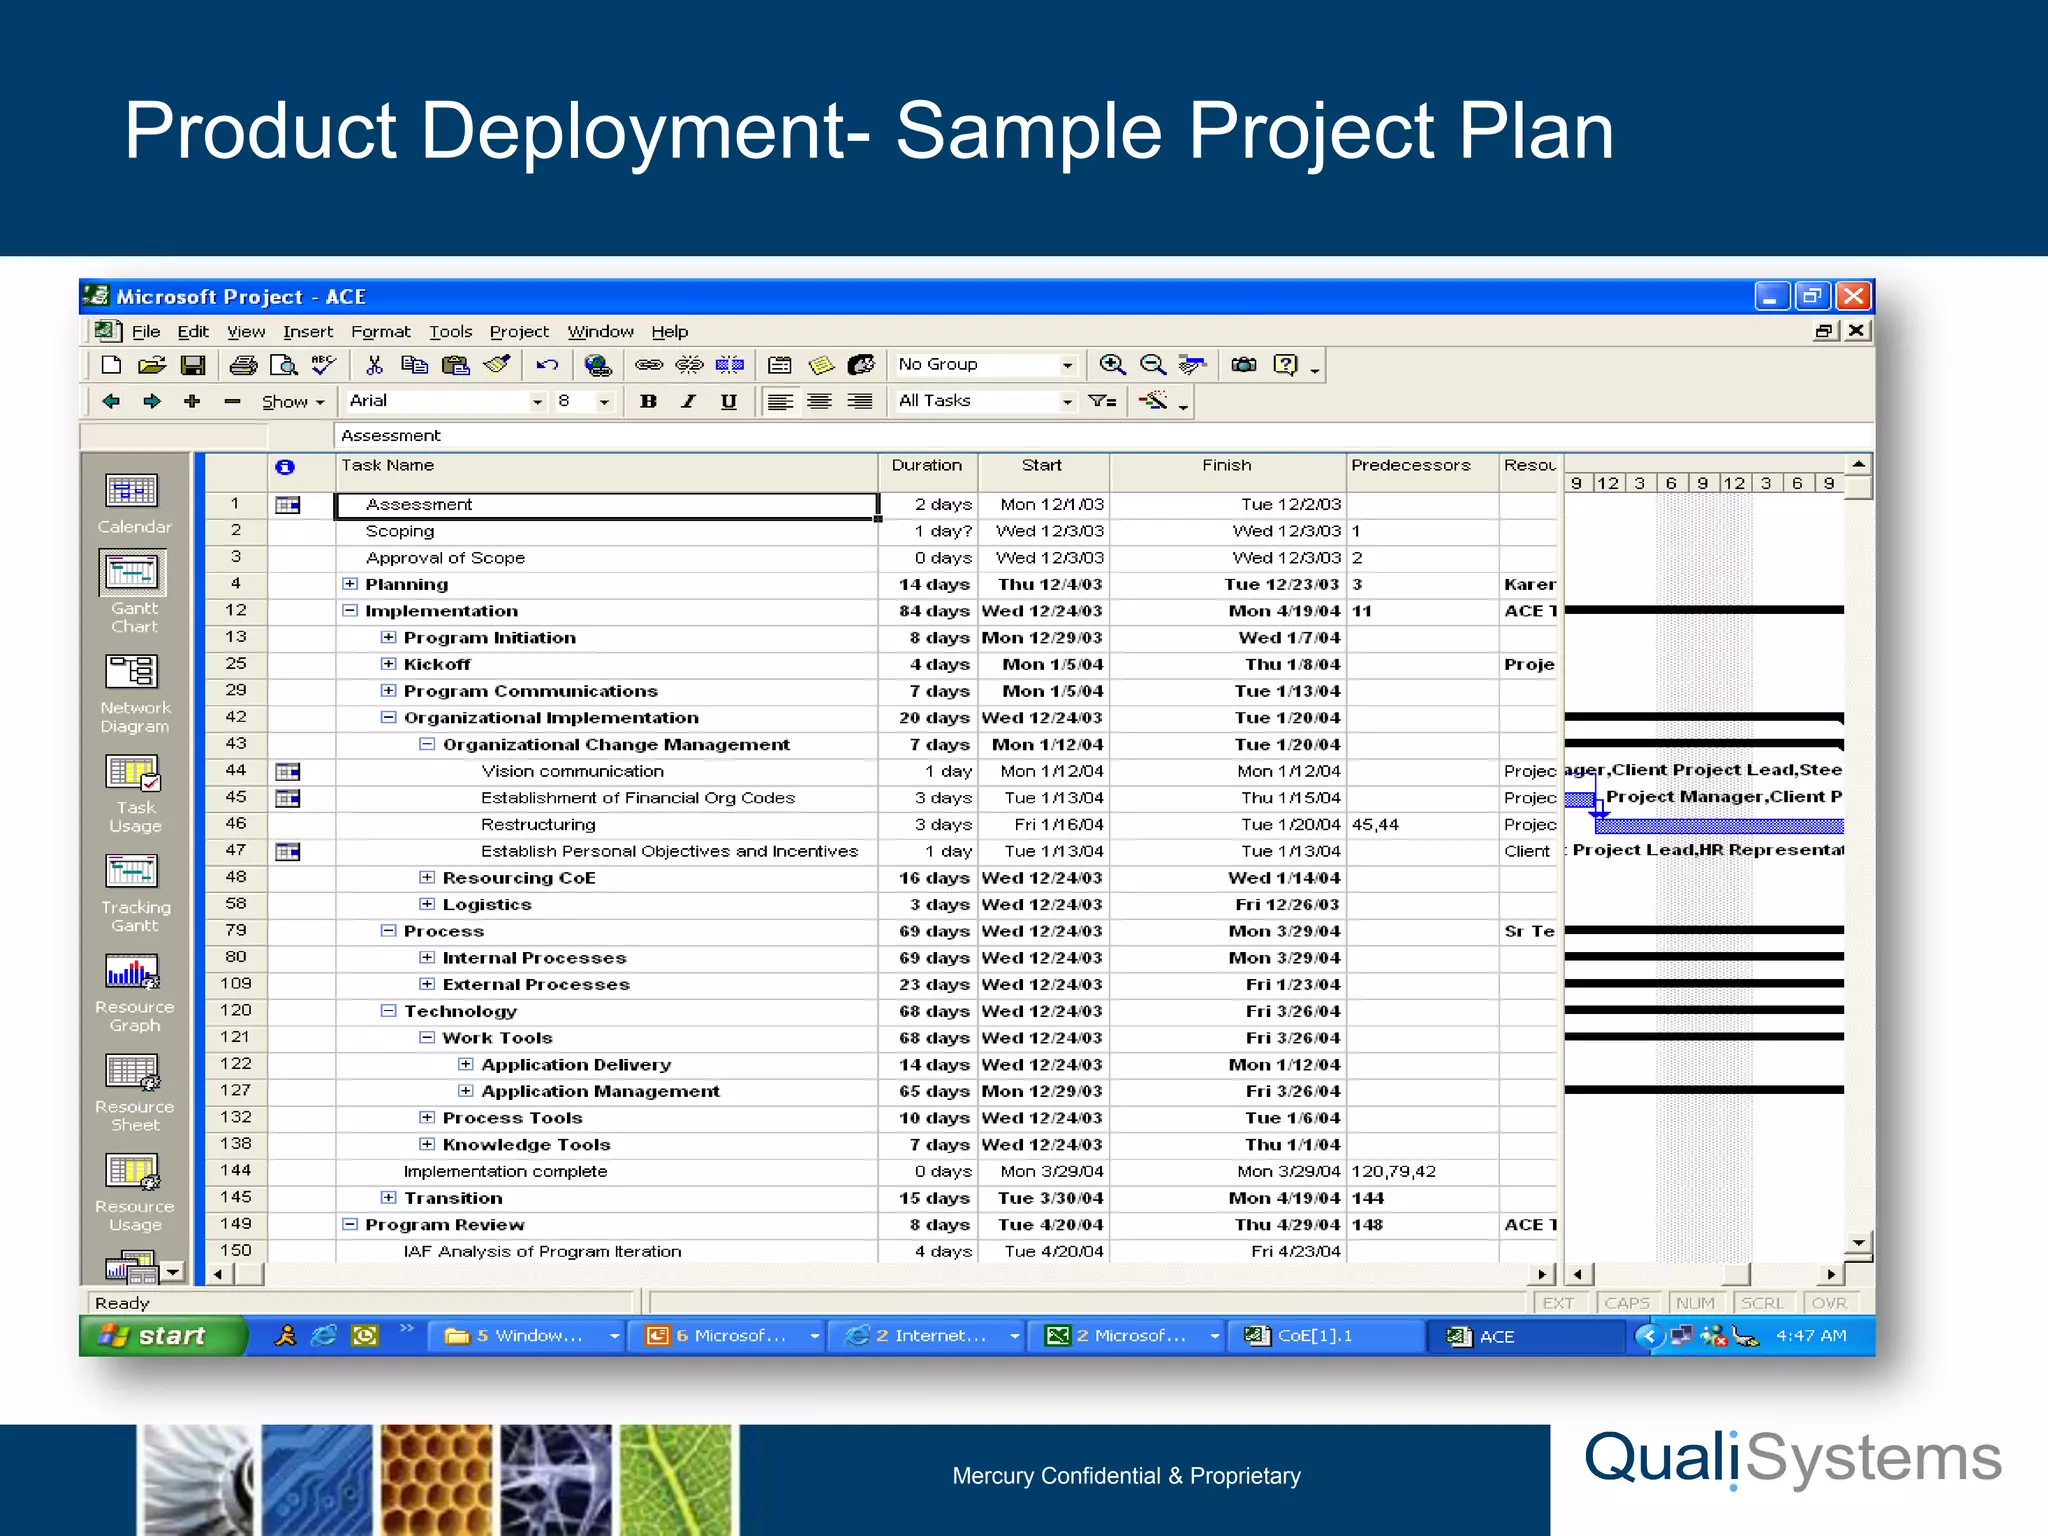
Task: Open the Show outline level dropdown
Action: [x=293, y=401]
